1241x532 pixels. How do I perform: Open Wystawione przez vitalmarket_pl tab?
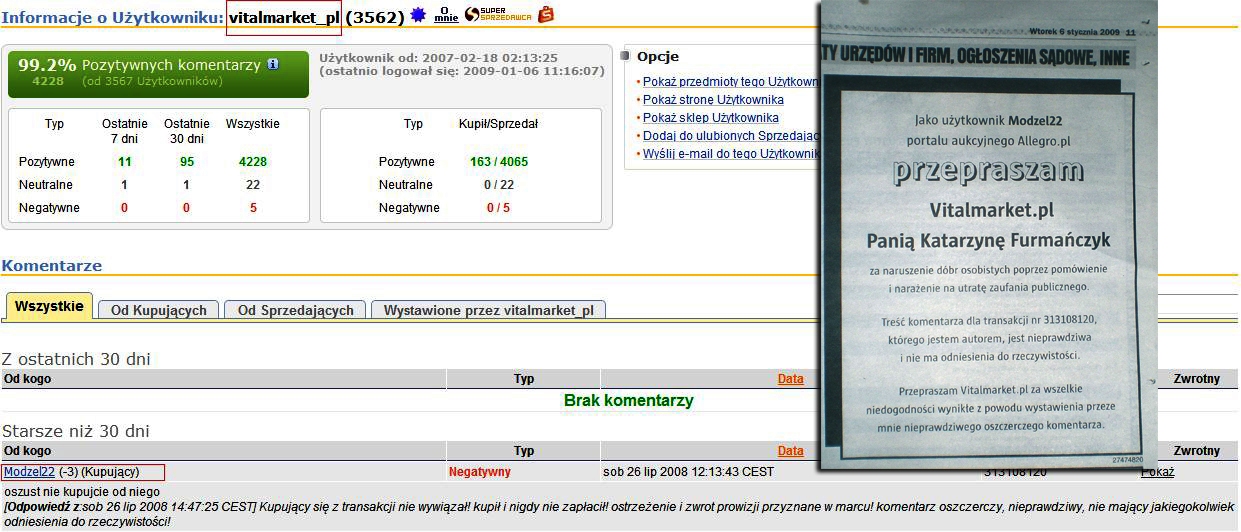[488, 310]
